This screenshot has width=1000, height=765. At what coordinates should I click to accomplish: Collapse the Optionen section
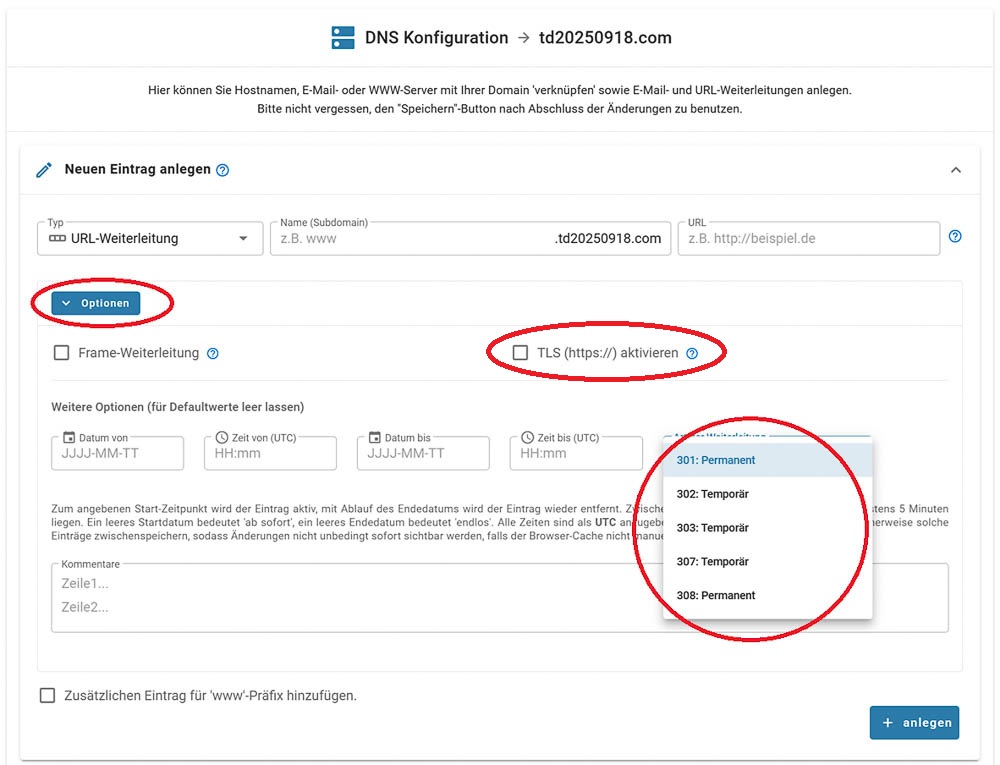[x=97, y=303]
